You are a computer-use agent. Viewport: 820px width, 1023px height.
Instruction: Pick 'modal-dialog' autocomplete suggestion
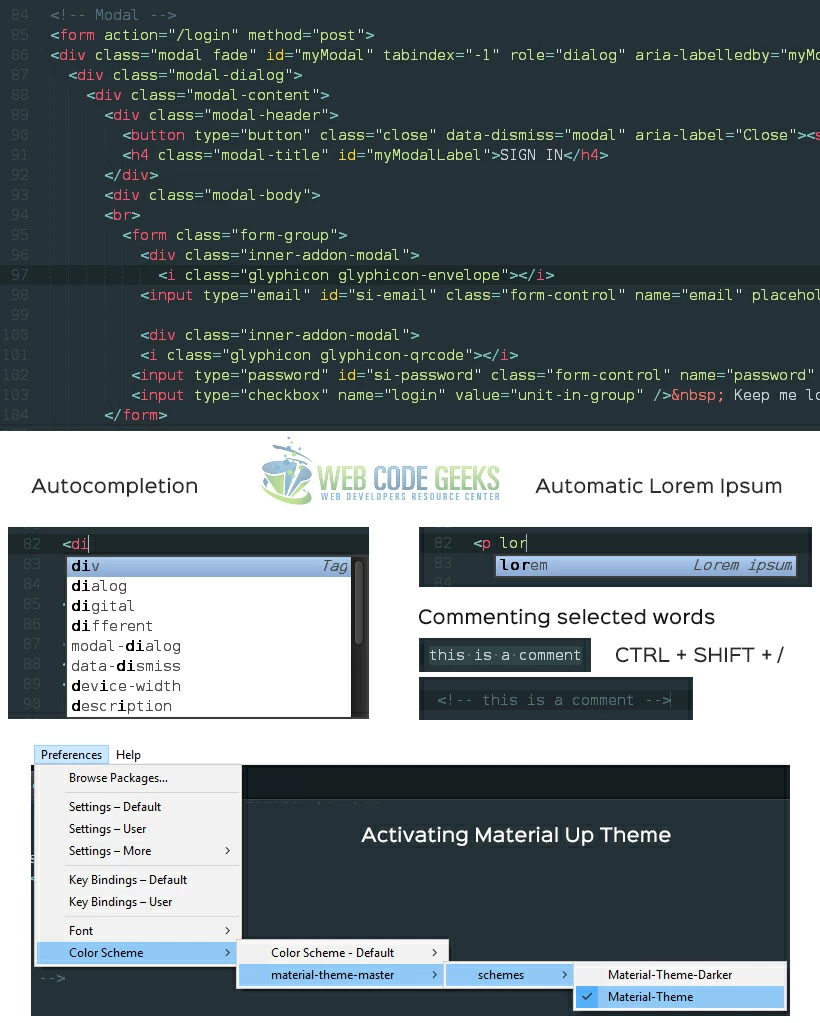(x=209, y=646)
